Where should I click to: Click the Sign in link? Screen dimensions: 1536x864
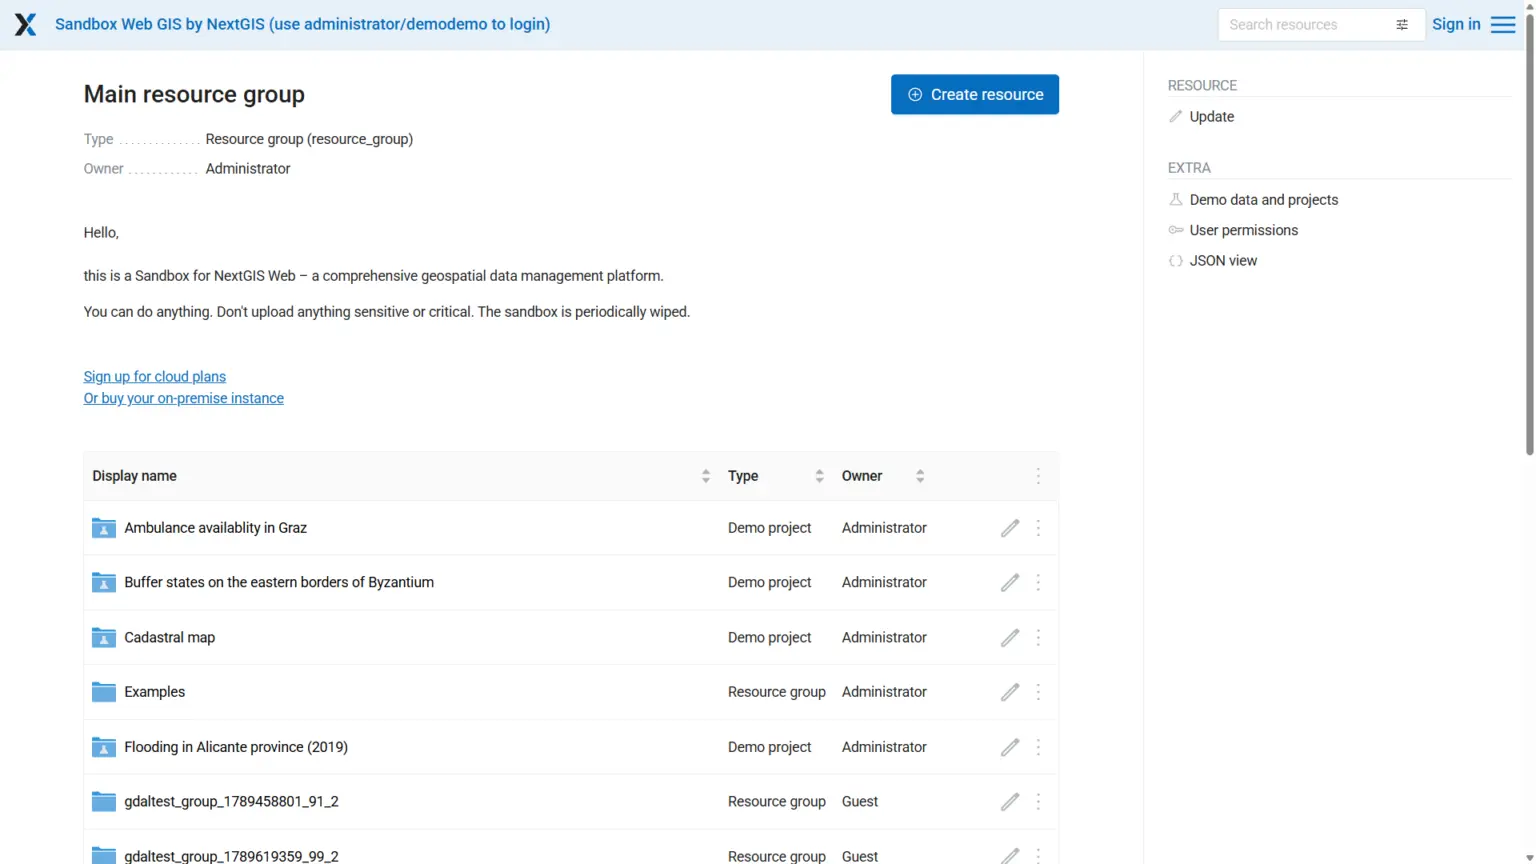[1456, 24]
